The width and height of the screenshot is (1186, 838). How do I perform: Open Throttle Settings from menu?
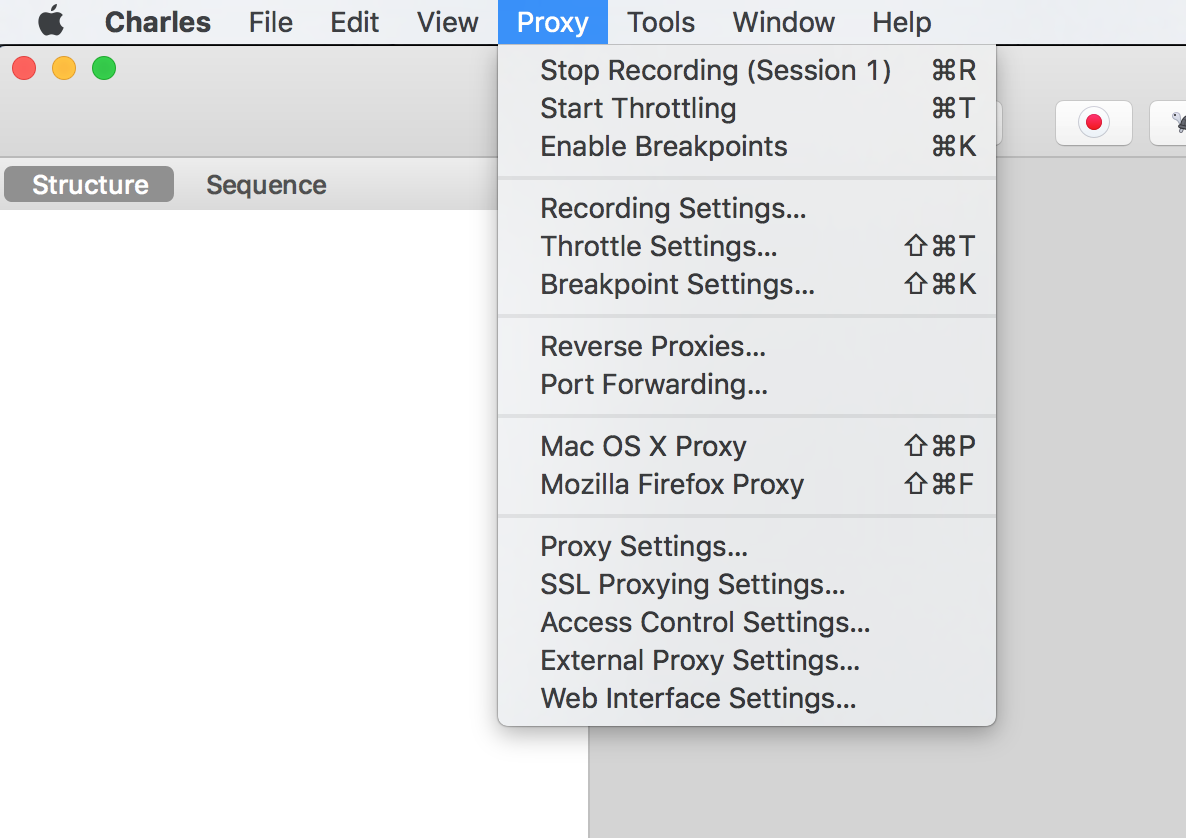(x=747, y=246)
